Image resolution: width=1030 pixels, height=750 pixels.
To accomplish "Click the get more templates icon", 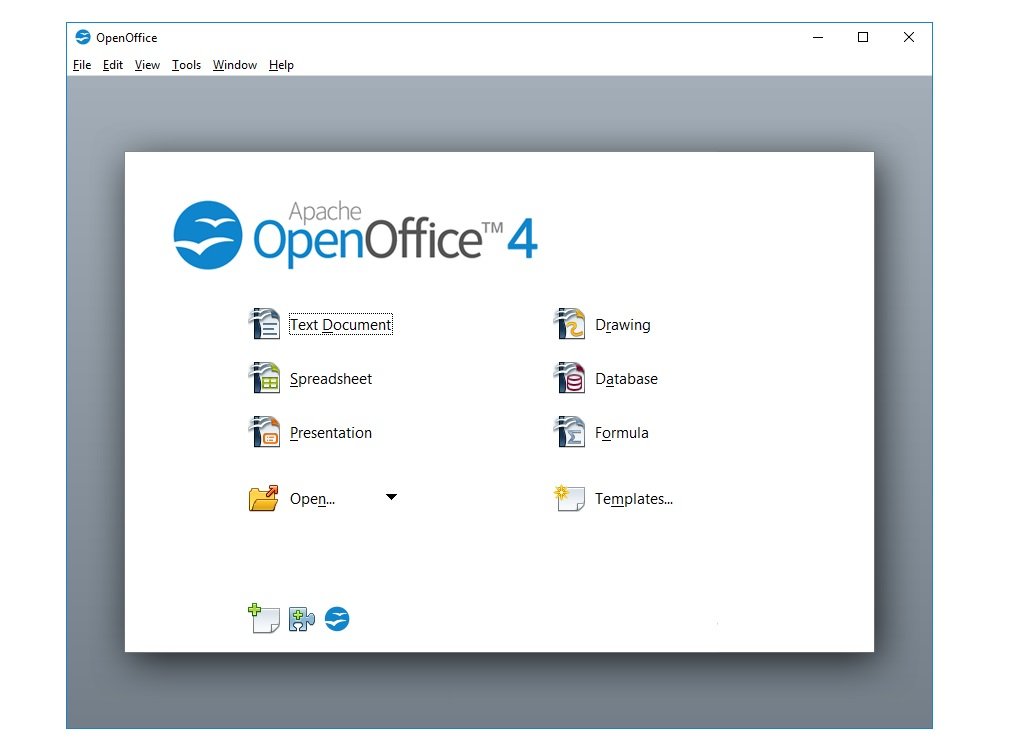I will point(264,619).
